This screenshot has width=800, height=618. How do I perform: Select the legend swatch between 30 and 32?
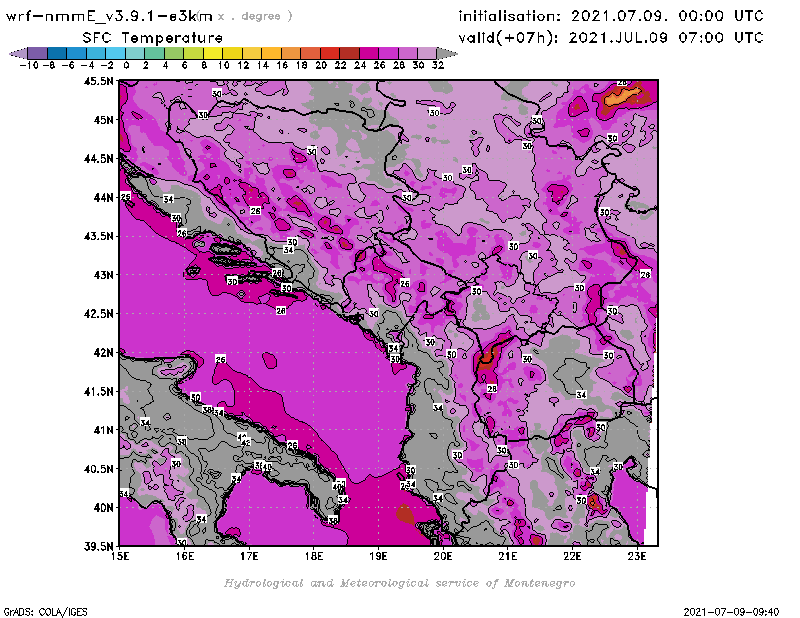click(x=427, y=53)
